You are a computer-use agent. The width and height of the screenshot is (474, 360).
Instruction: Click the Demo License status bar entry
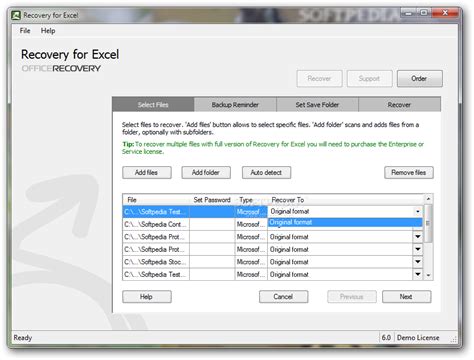tap(418, 338)
